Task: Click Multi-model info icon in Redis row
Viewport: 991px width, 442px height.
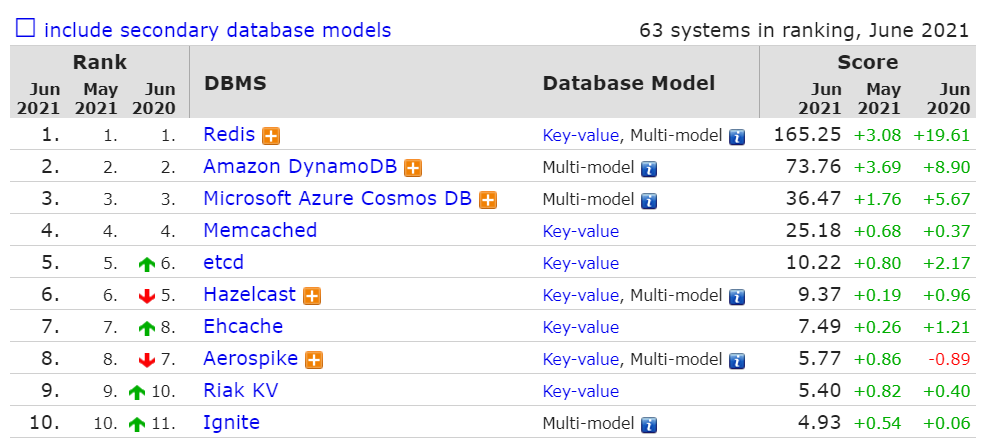Action: (x=736, y=137)
